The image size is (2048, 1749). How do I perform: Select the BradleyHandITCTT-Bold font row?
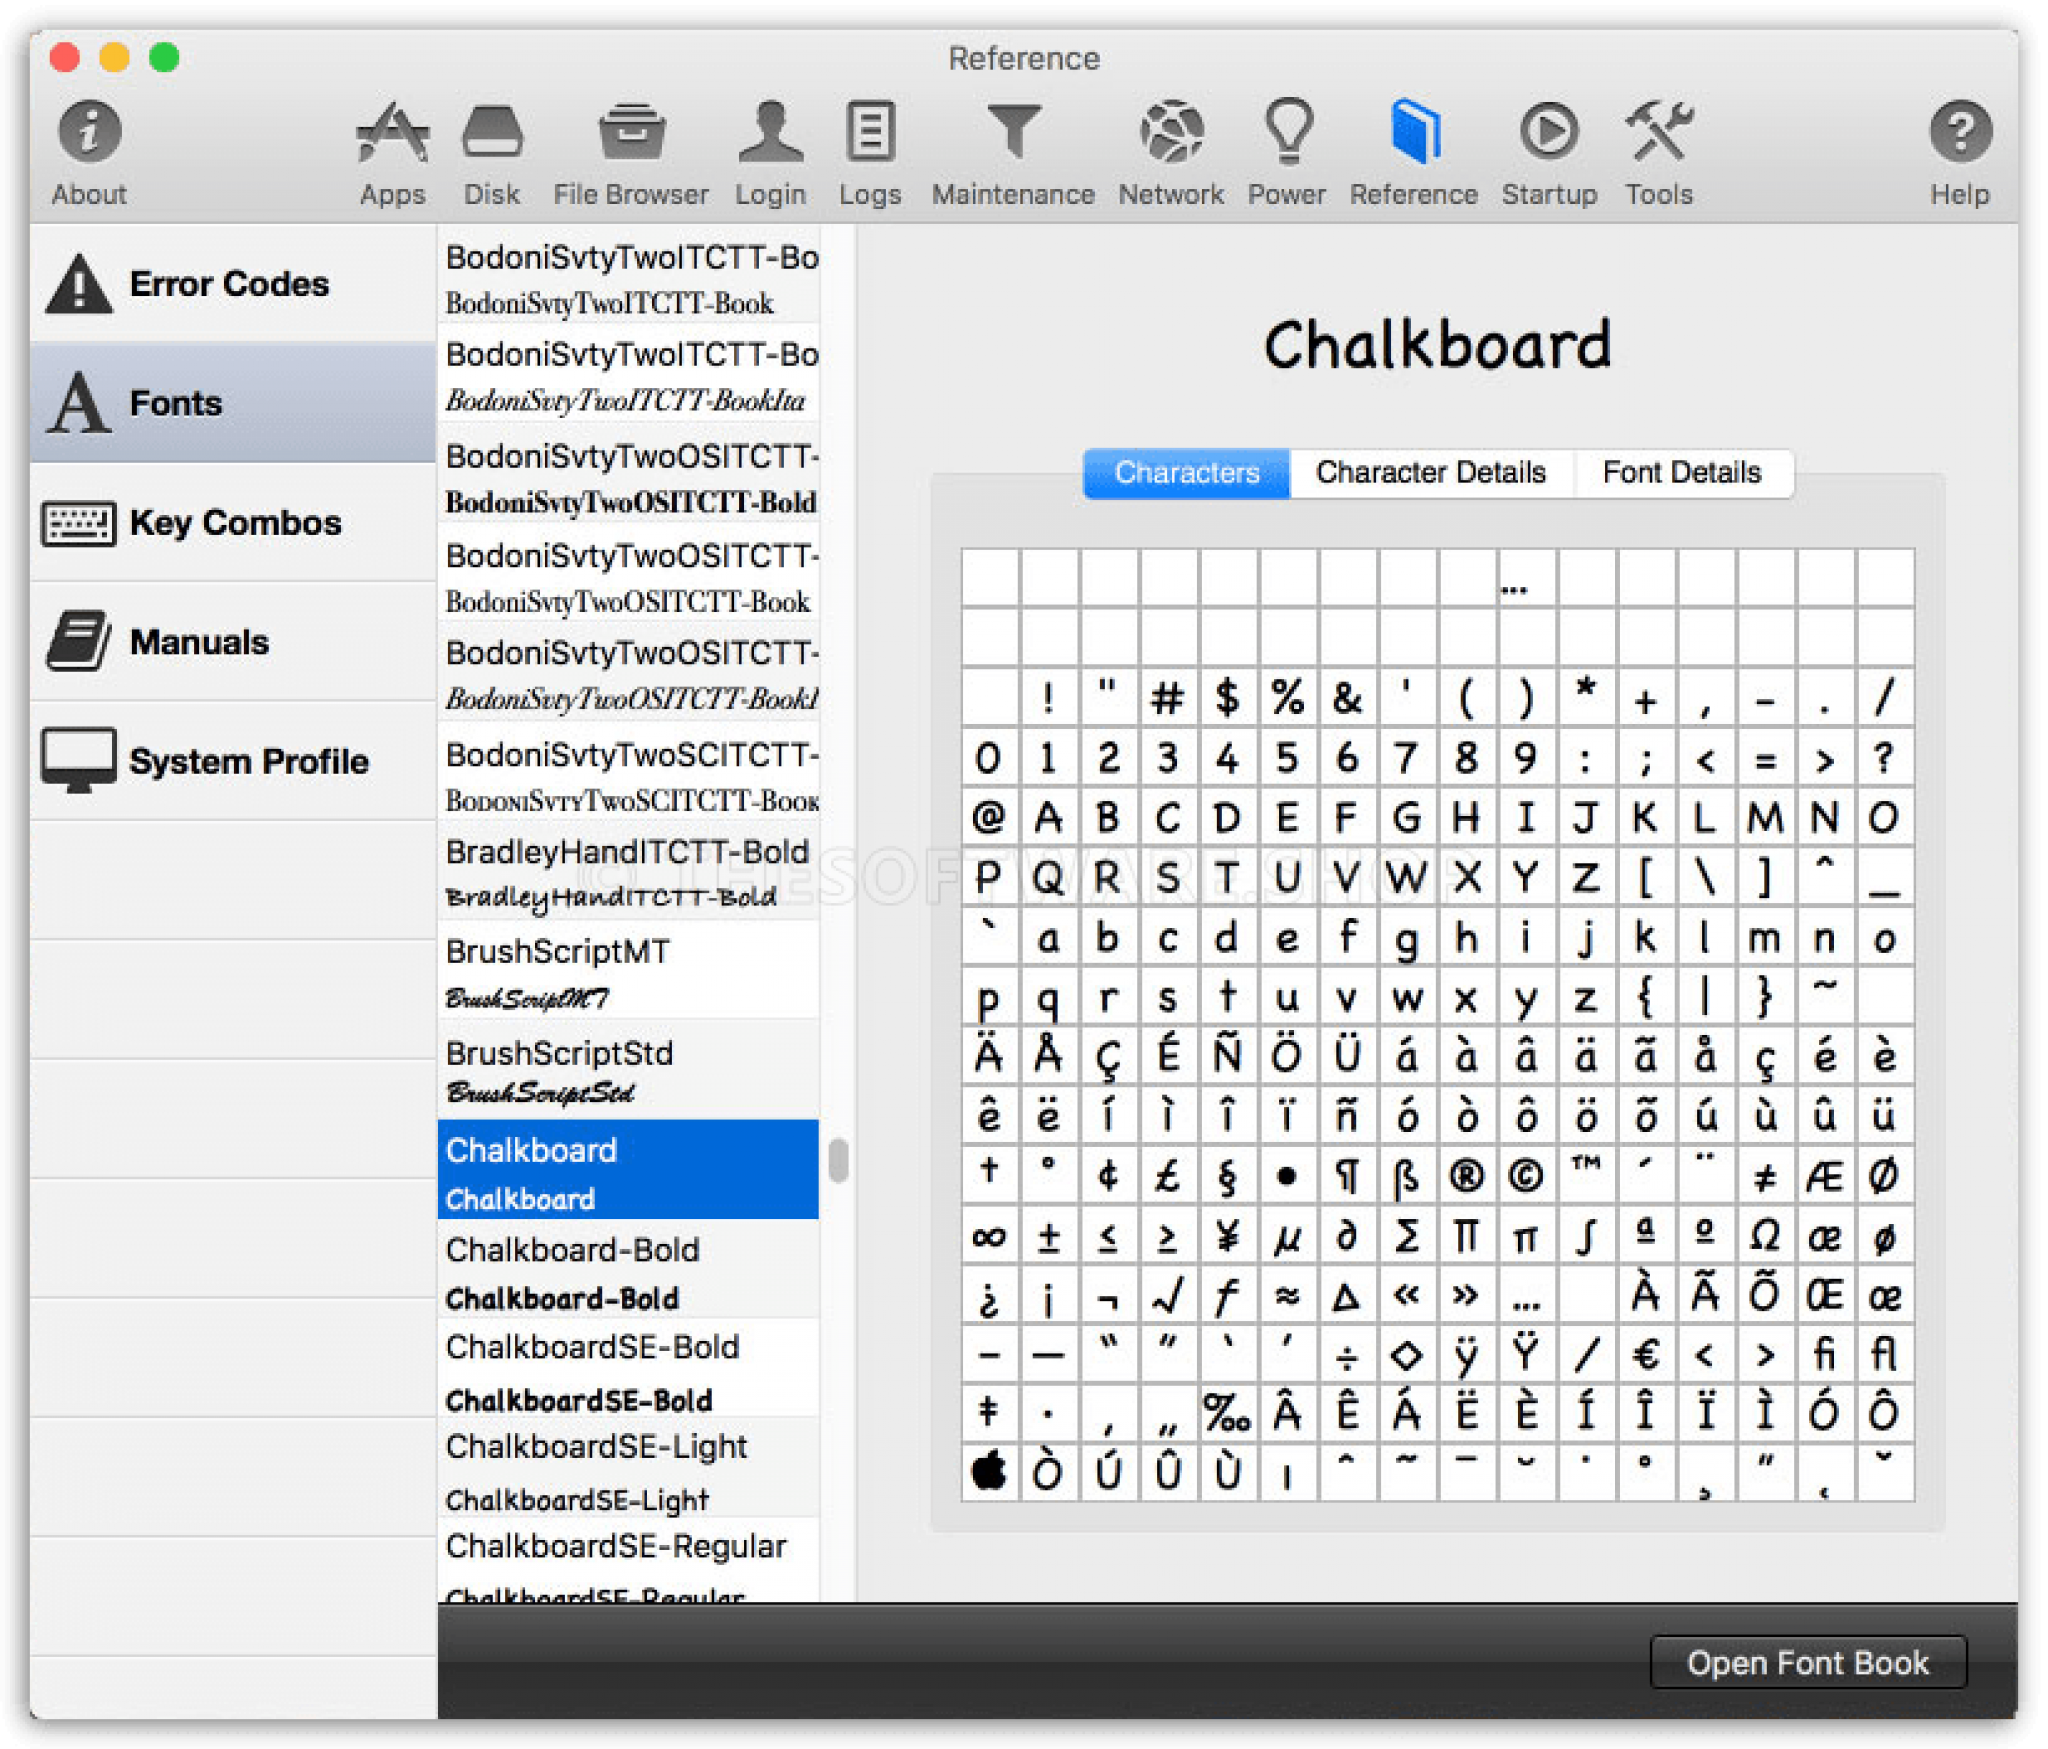(x=628, y=871)
